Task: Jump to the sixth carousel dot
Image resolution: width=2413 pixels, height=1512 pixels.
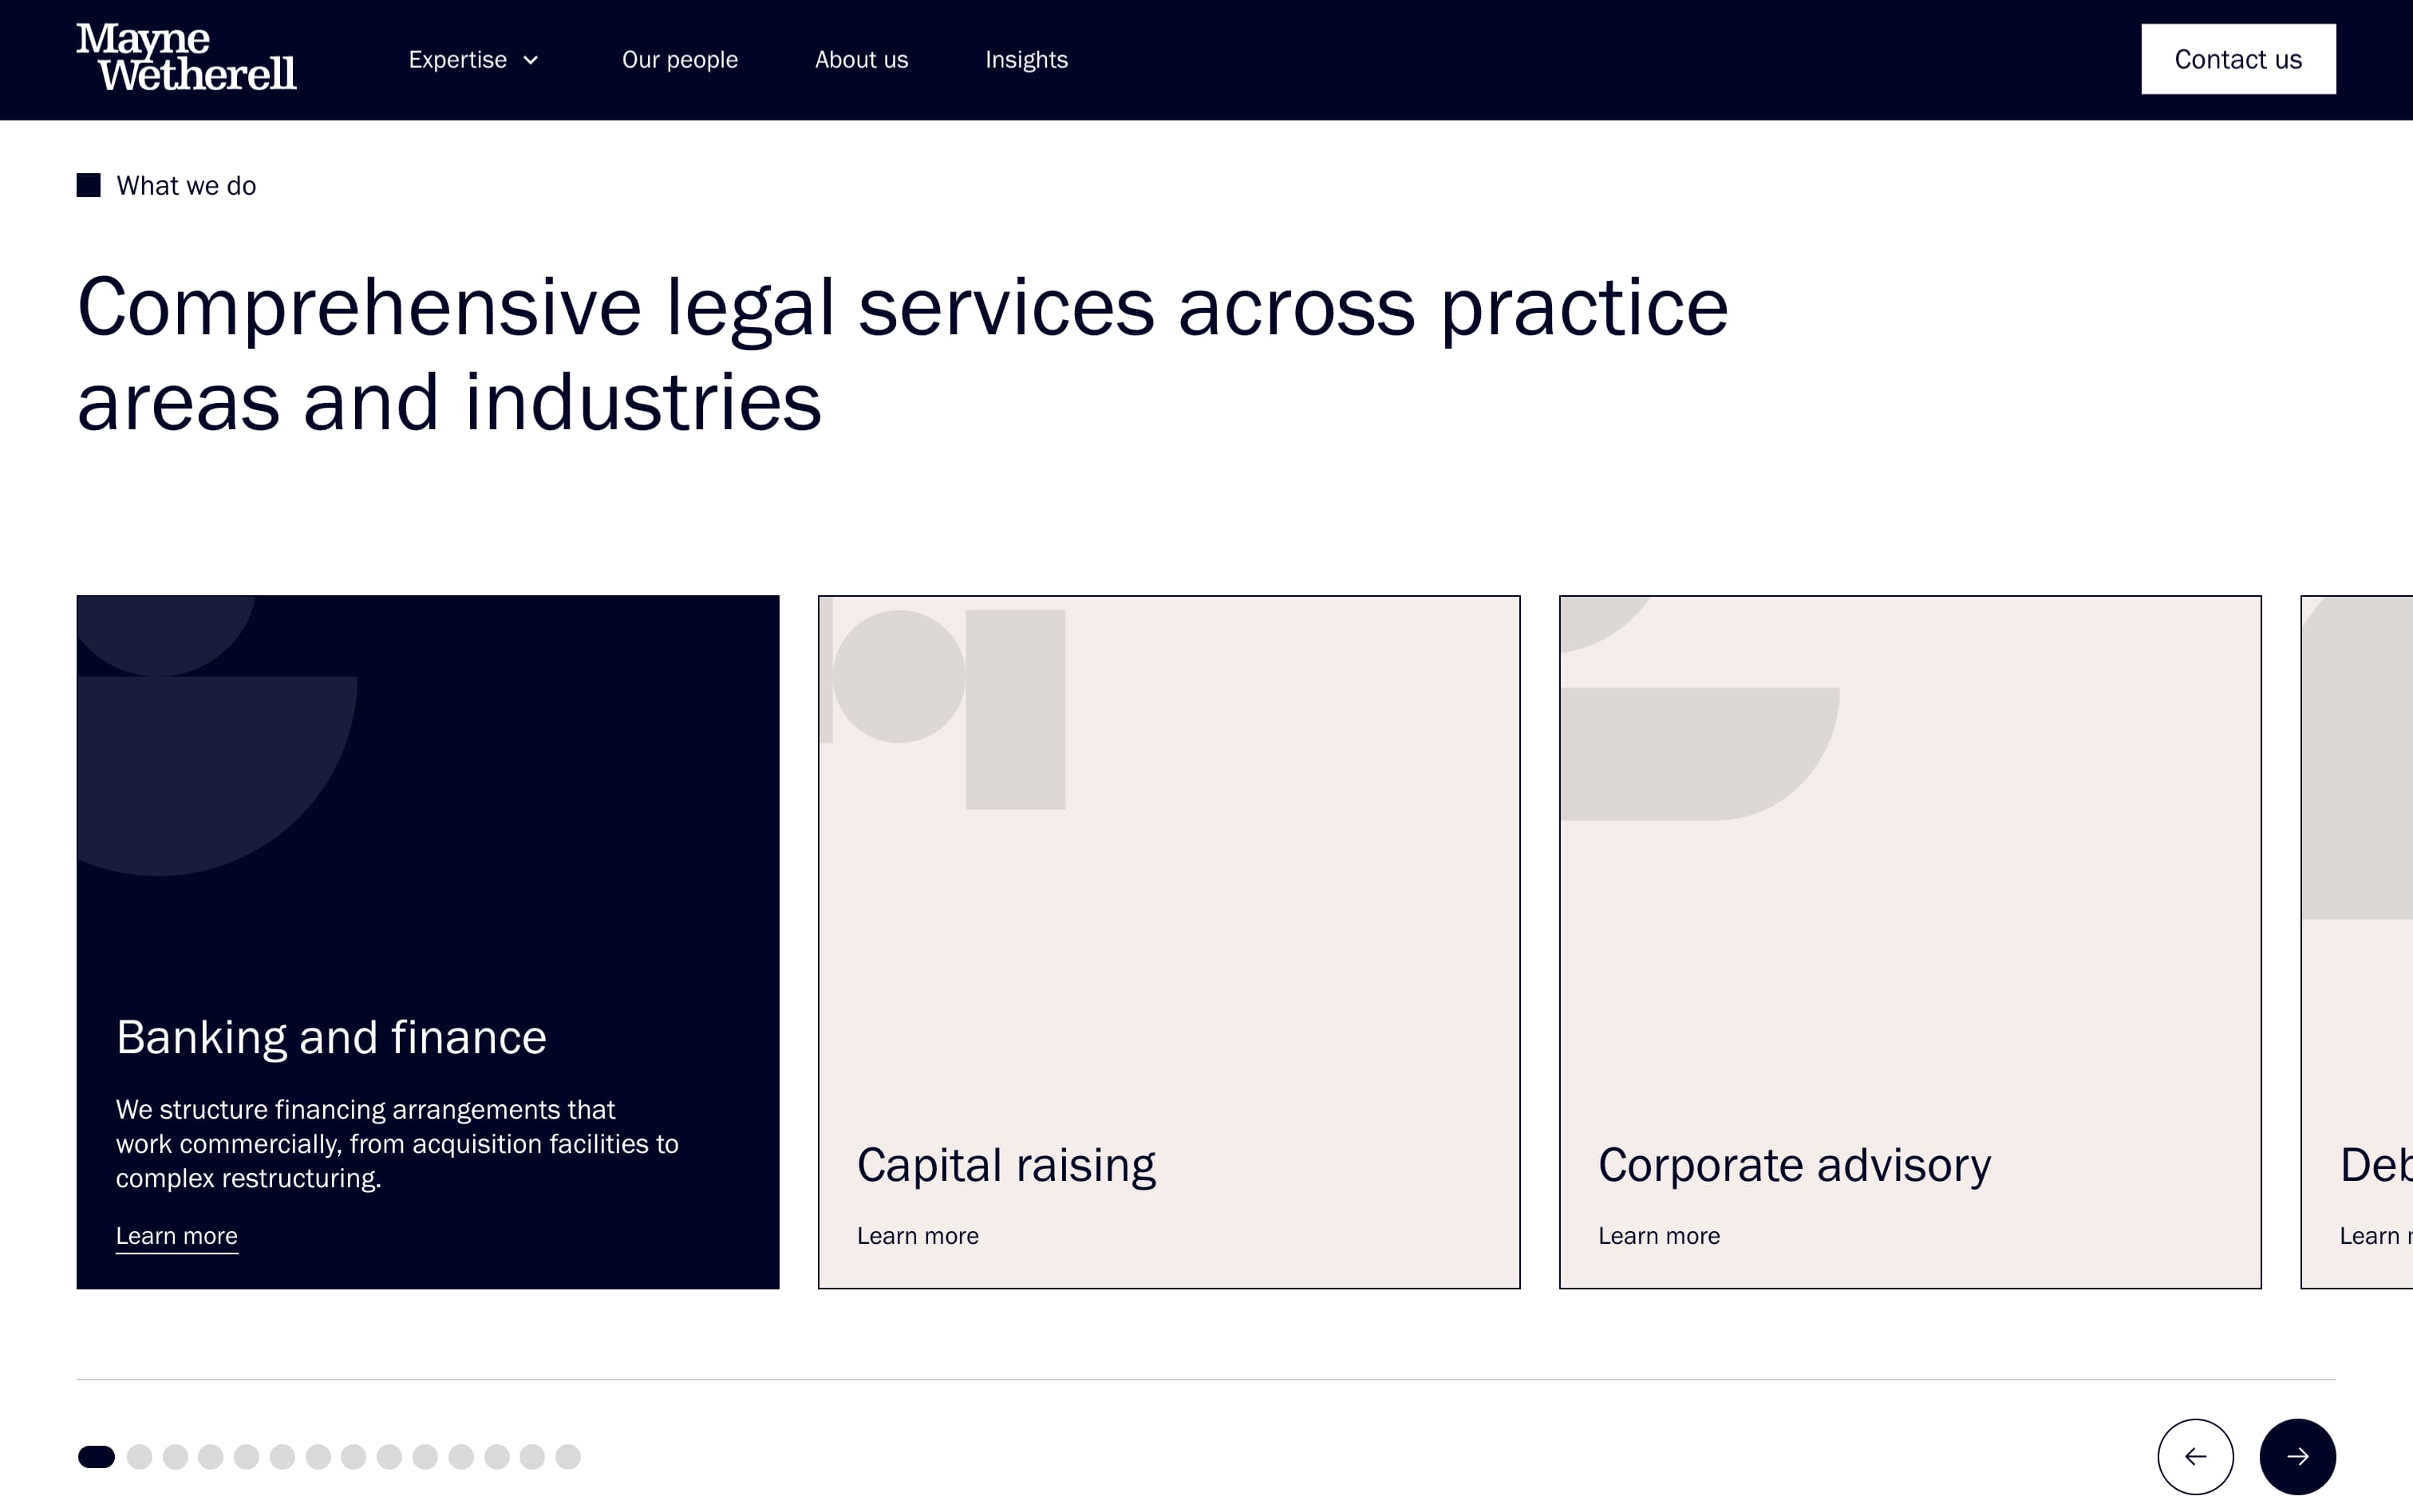Action: [x=283, y=1457]
